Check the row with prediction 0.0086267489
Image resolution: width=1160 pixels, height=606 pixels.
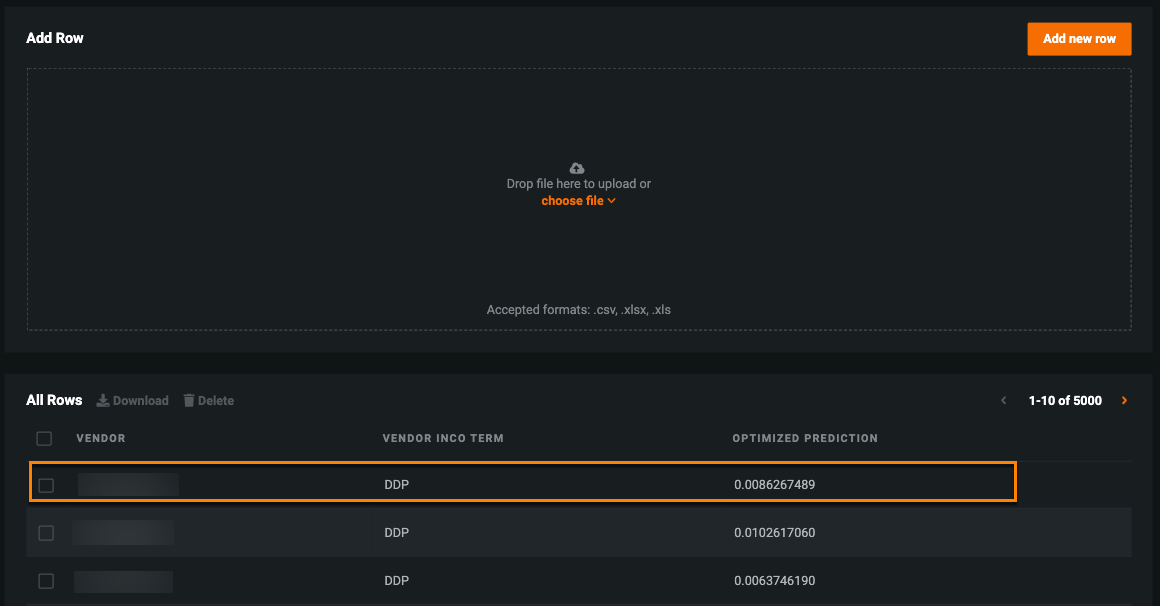click(x=46, y=486)
